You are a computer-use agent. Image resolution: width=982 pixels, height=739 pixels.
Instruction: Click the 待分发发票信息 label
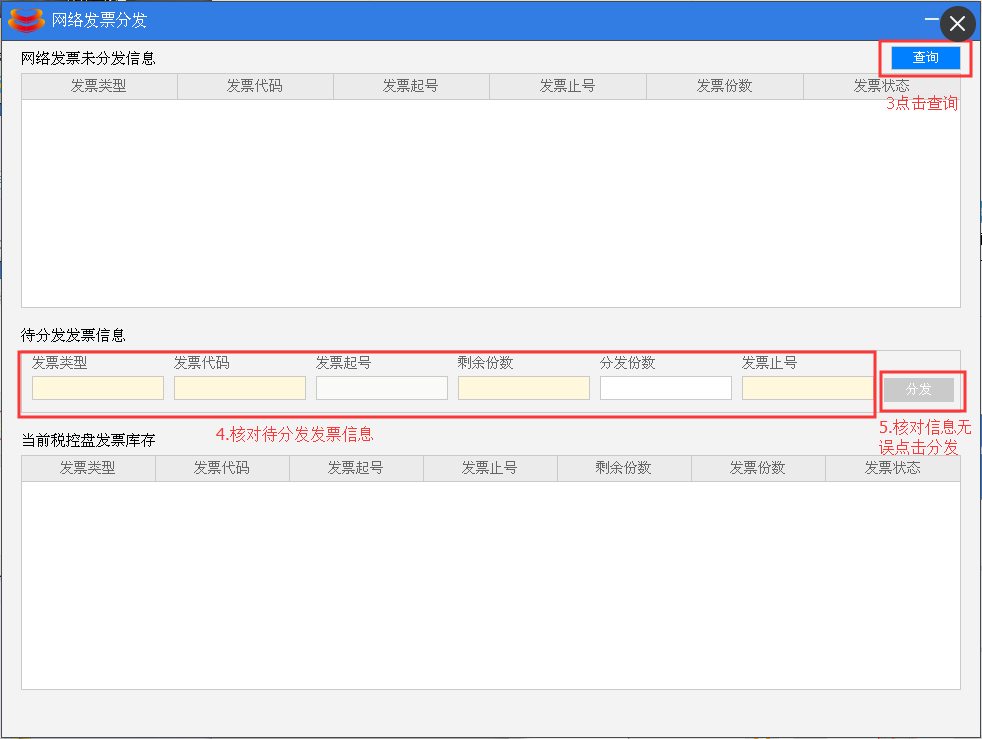pos(73,335)
